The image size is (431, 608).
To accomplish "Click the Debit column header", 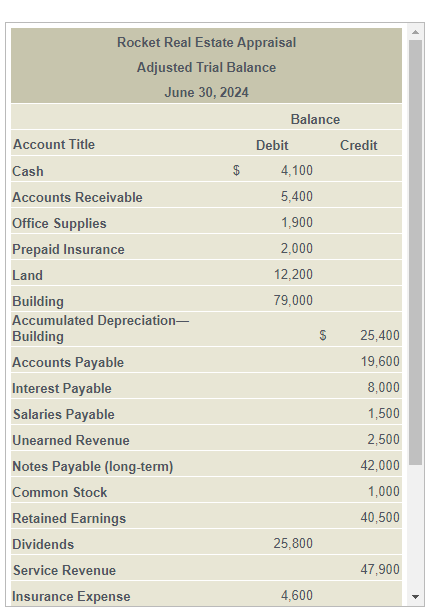I will pyautogui.click(x=272, y=145).
